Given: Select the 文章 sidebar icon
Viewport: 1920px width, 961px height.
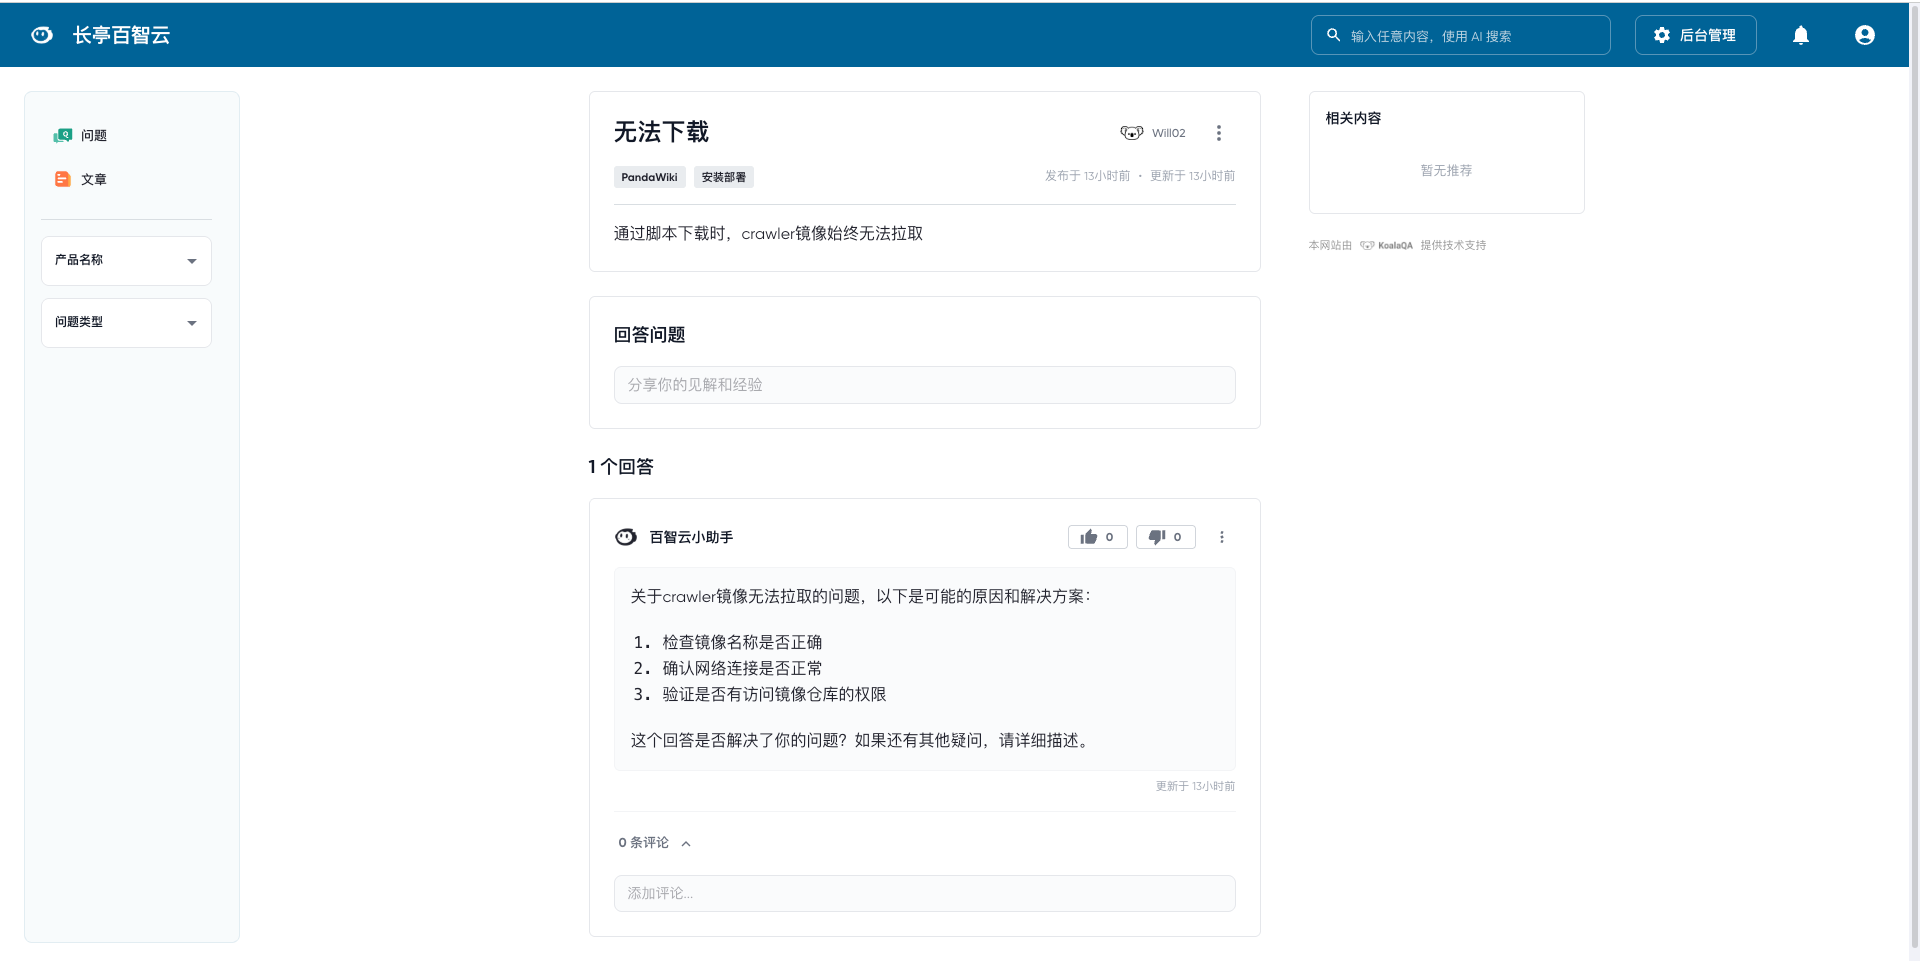Looking at the screenshot, I should pyautogui.click(x=62, y=179).
